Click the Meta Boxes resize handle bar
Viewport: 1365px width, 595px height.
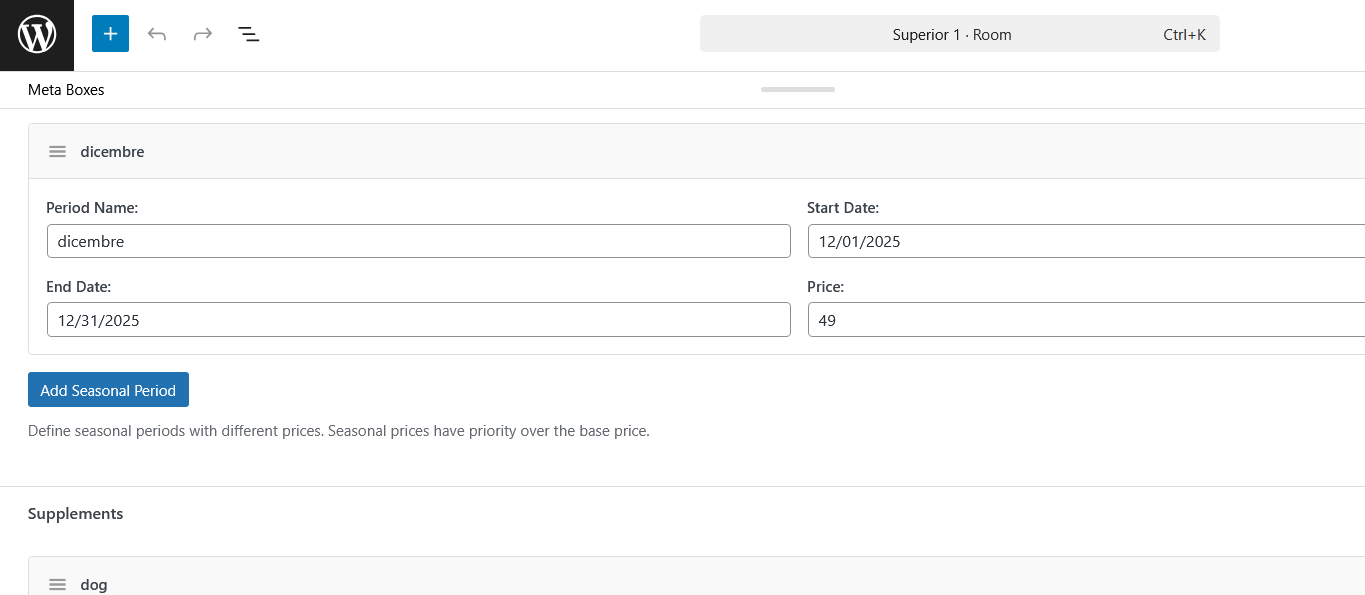(798, 89)
